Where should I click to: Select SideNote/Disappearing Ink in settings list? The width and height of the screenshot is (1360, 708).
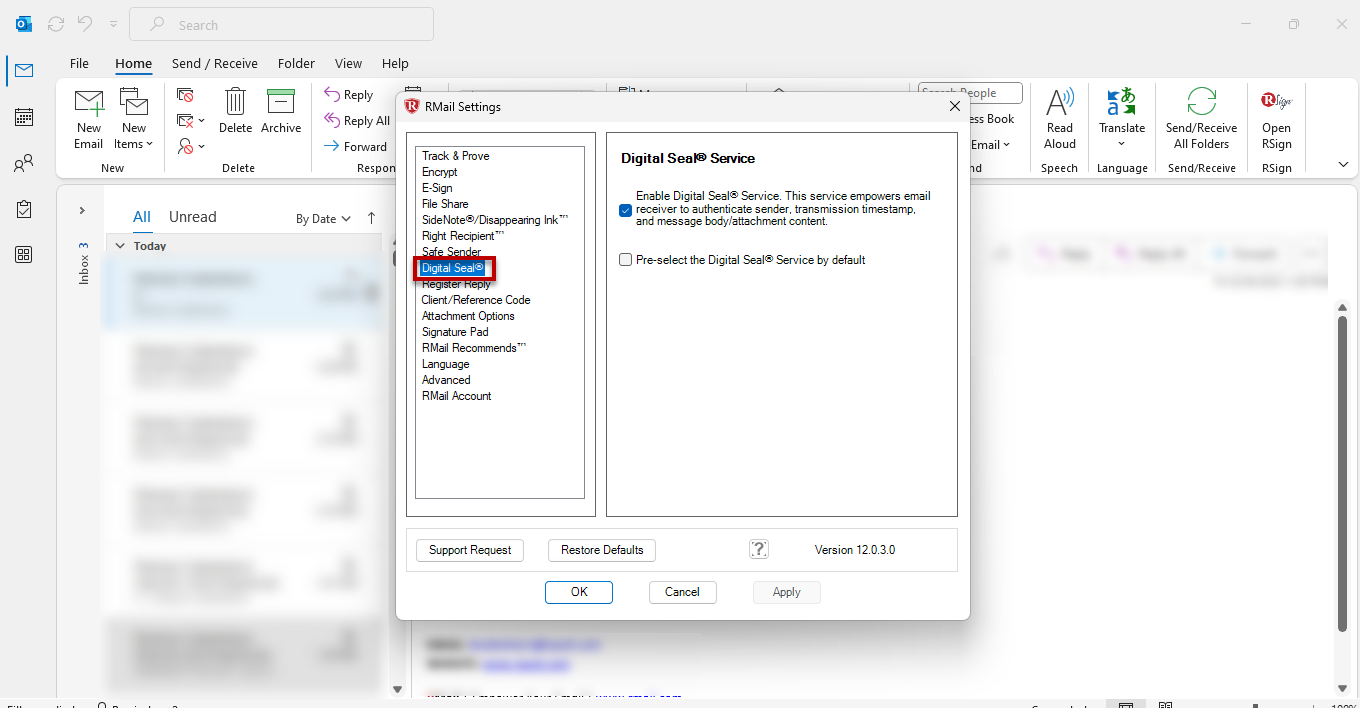(x=495, y=220)
